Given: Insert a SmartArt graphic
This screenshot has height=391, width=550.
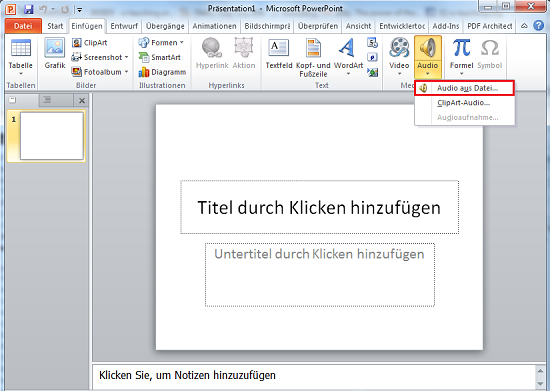Looking at the screenshot, I should pos(160,57).
